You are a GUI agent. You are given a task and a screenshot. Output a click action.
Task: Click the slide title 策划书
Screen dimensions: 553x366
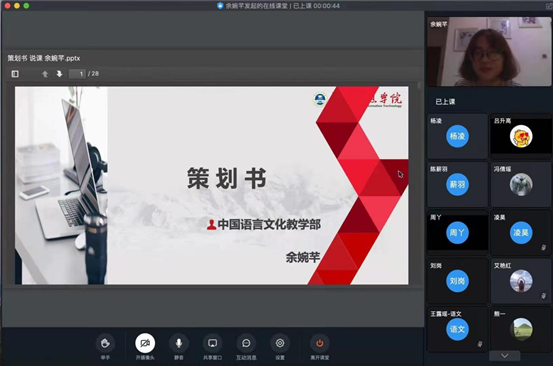pyautogui.click(x=226, y=178)
